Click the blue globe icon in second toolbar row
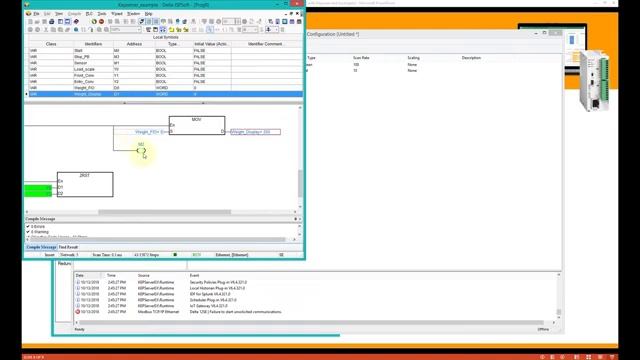 (x=76, y=29)
